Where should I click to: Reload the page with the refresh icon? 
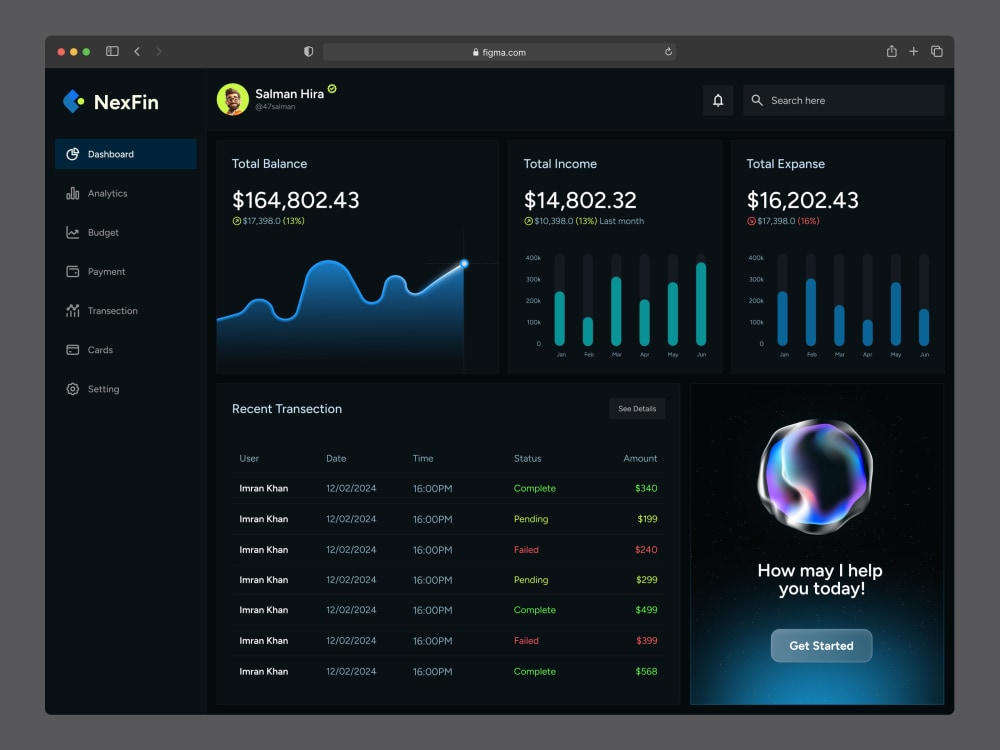(x=668, y=52)
